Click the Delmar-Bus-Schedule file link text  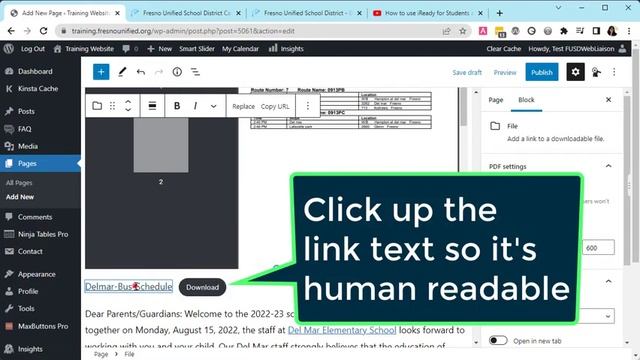point(129,287)
